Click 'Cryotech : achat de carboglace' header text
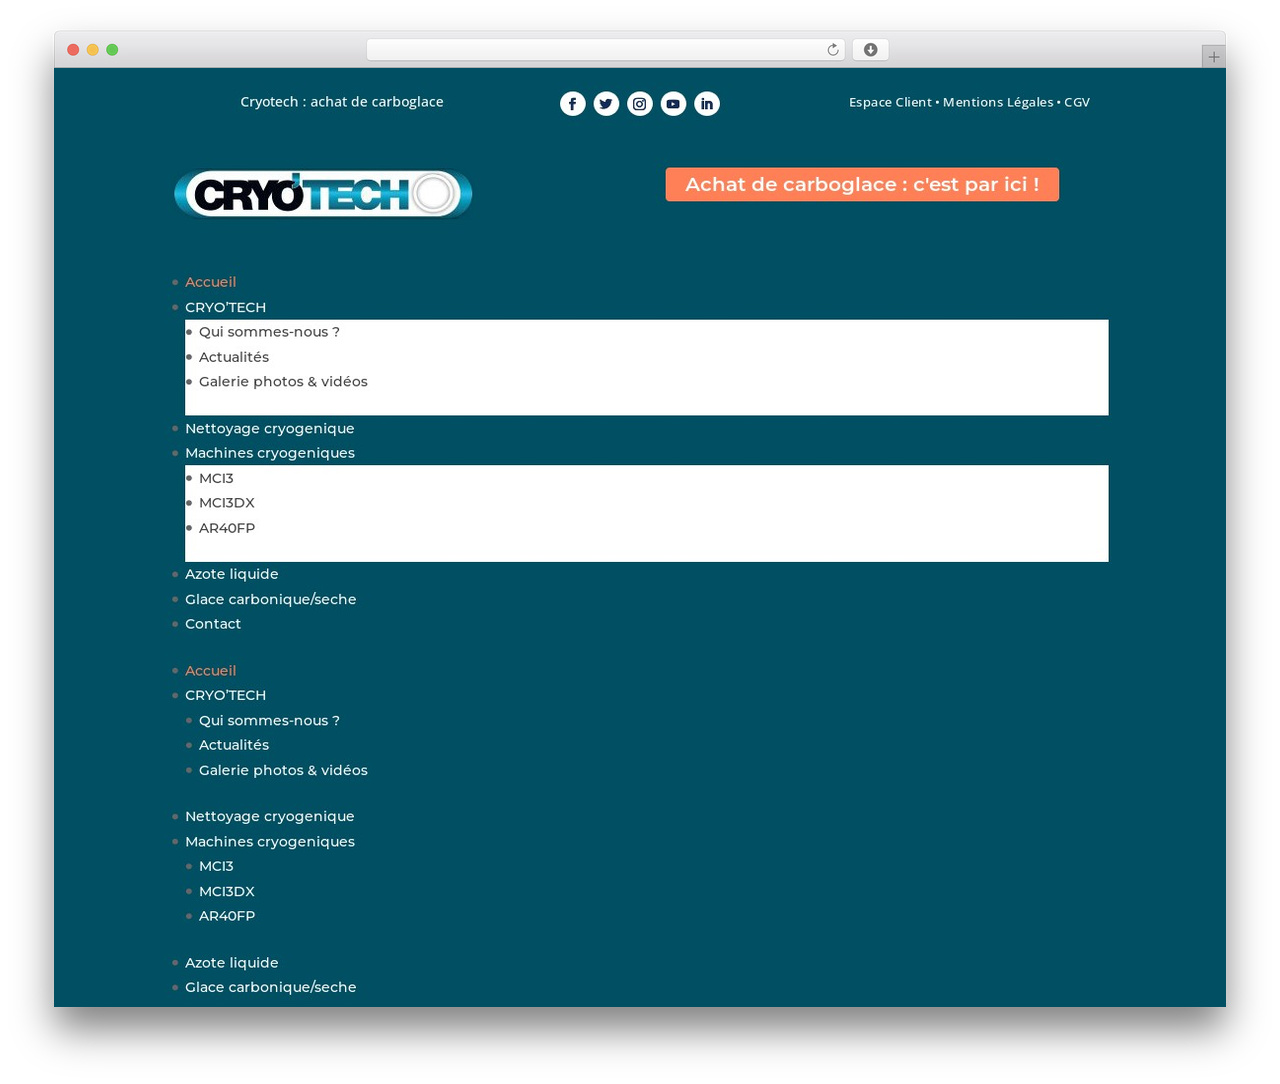1280x1084 pixels. tap(342, 102)
